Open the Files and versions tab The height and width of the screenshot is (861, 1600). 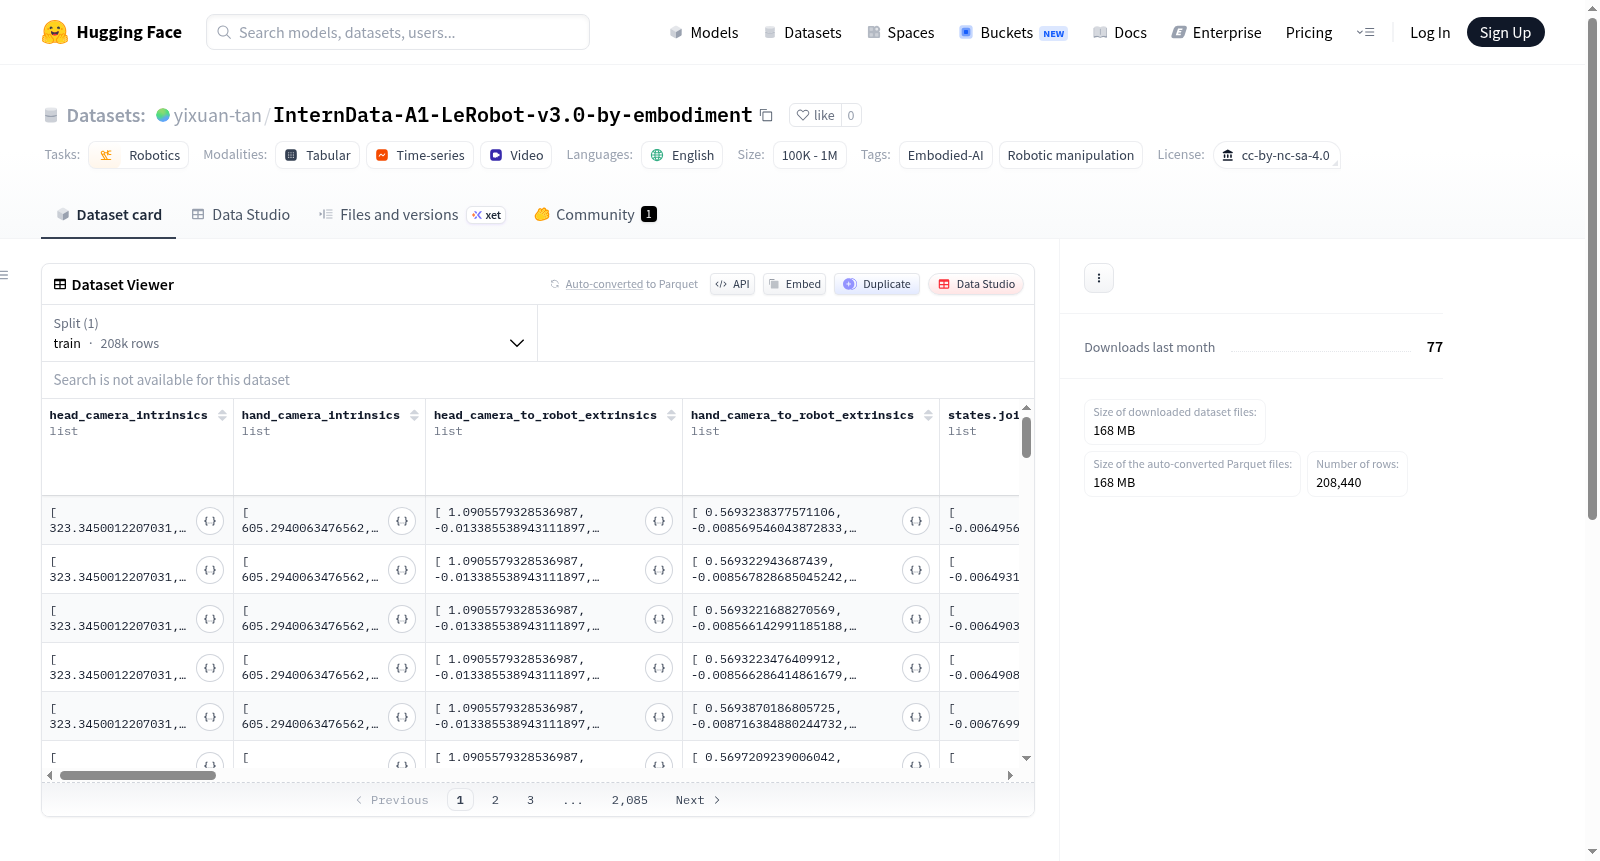412,214
